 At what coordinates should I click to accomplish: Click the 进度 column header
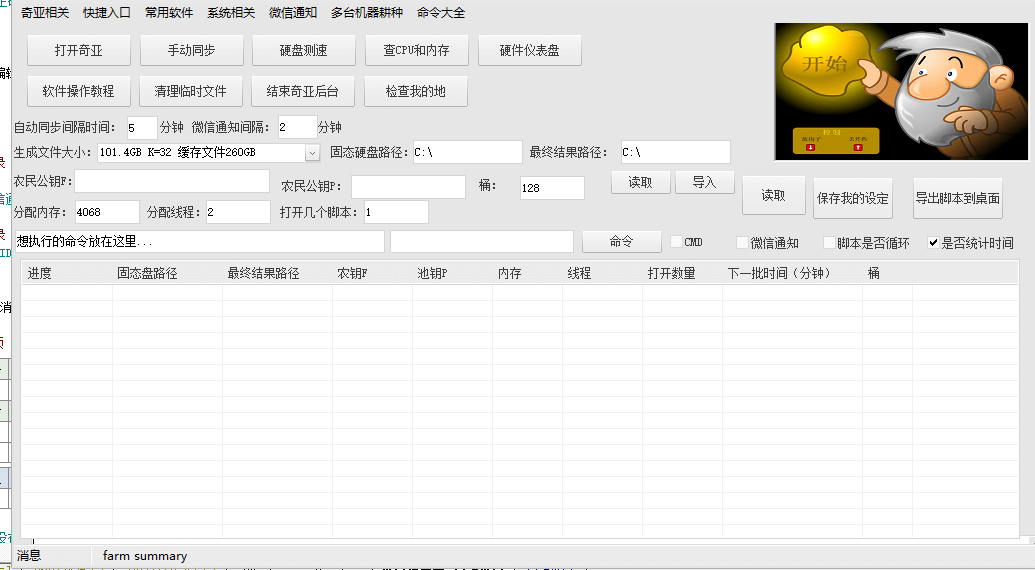pyautogui.click(x=67, y=273)
